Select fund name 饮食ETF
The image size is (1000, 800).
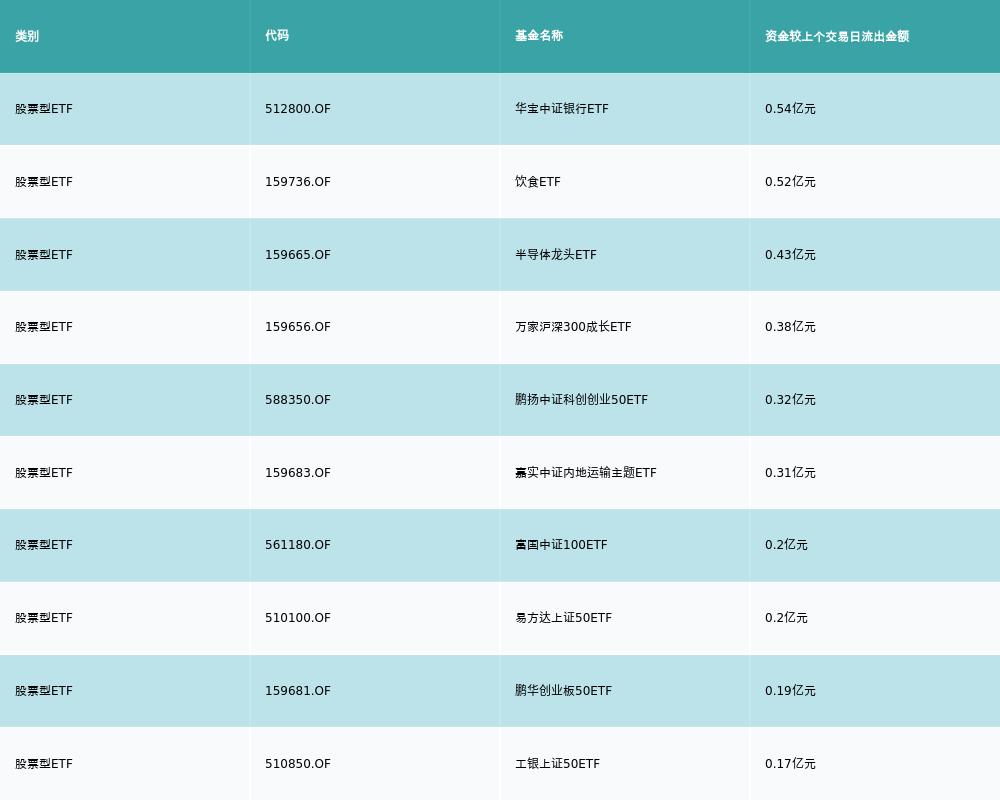pos(538,181)
